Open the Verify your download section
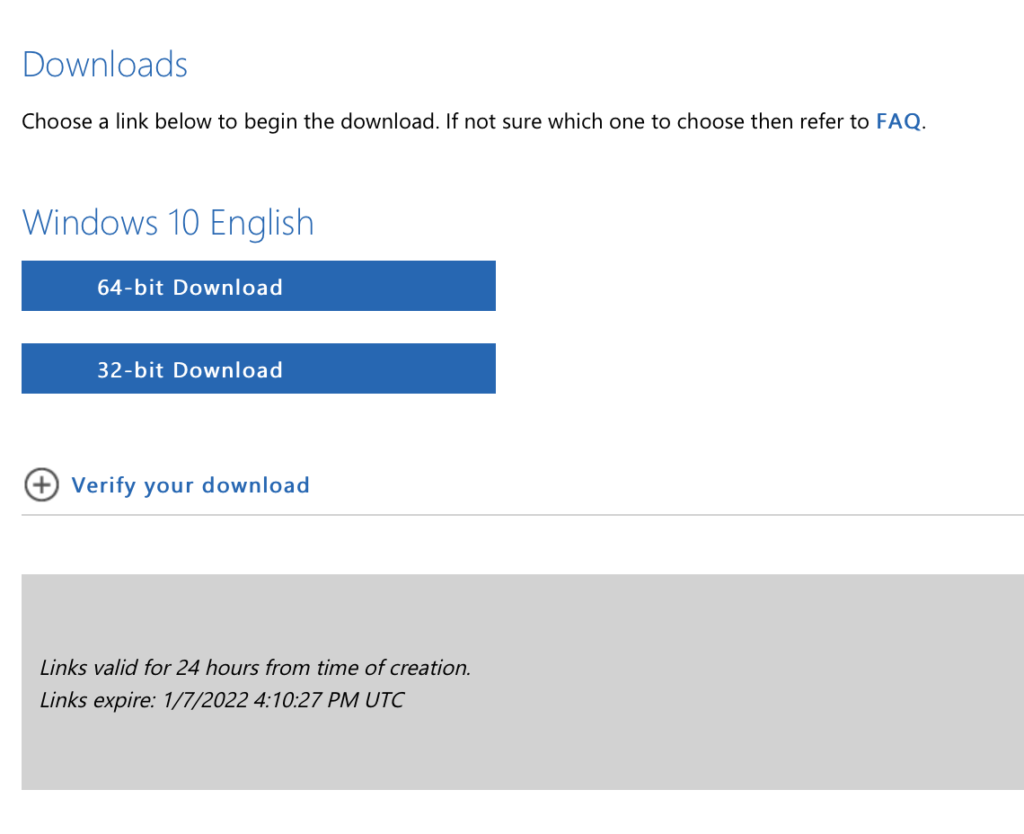Viewport: 1024px width, 834px height. [x=190, y=486]
